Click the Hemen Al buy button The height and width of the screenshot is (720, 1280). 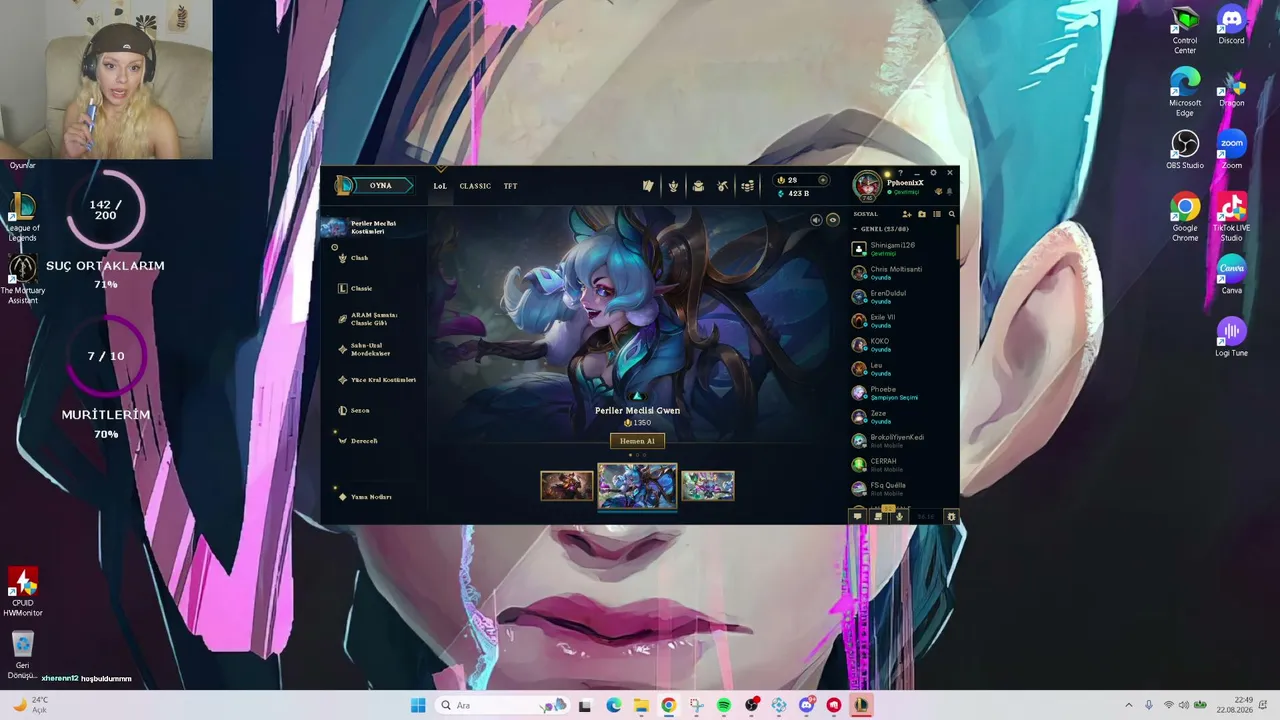click(x=637, y=441)
